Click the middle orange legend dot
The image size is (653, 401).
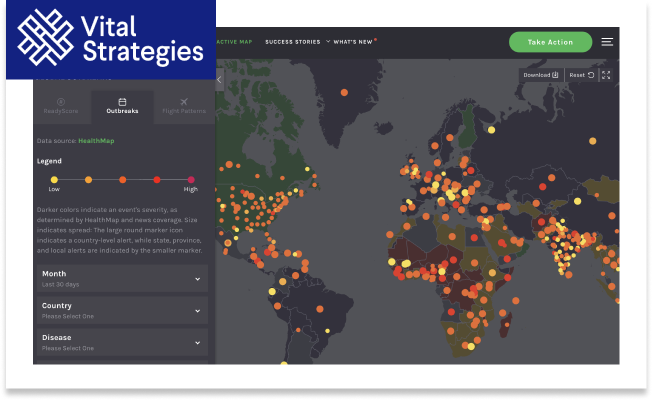122,180
